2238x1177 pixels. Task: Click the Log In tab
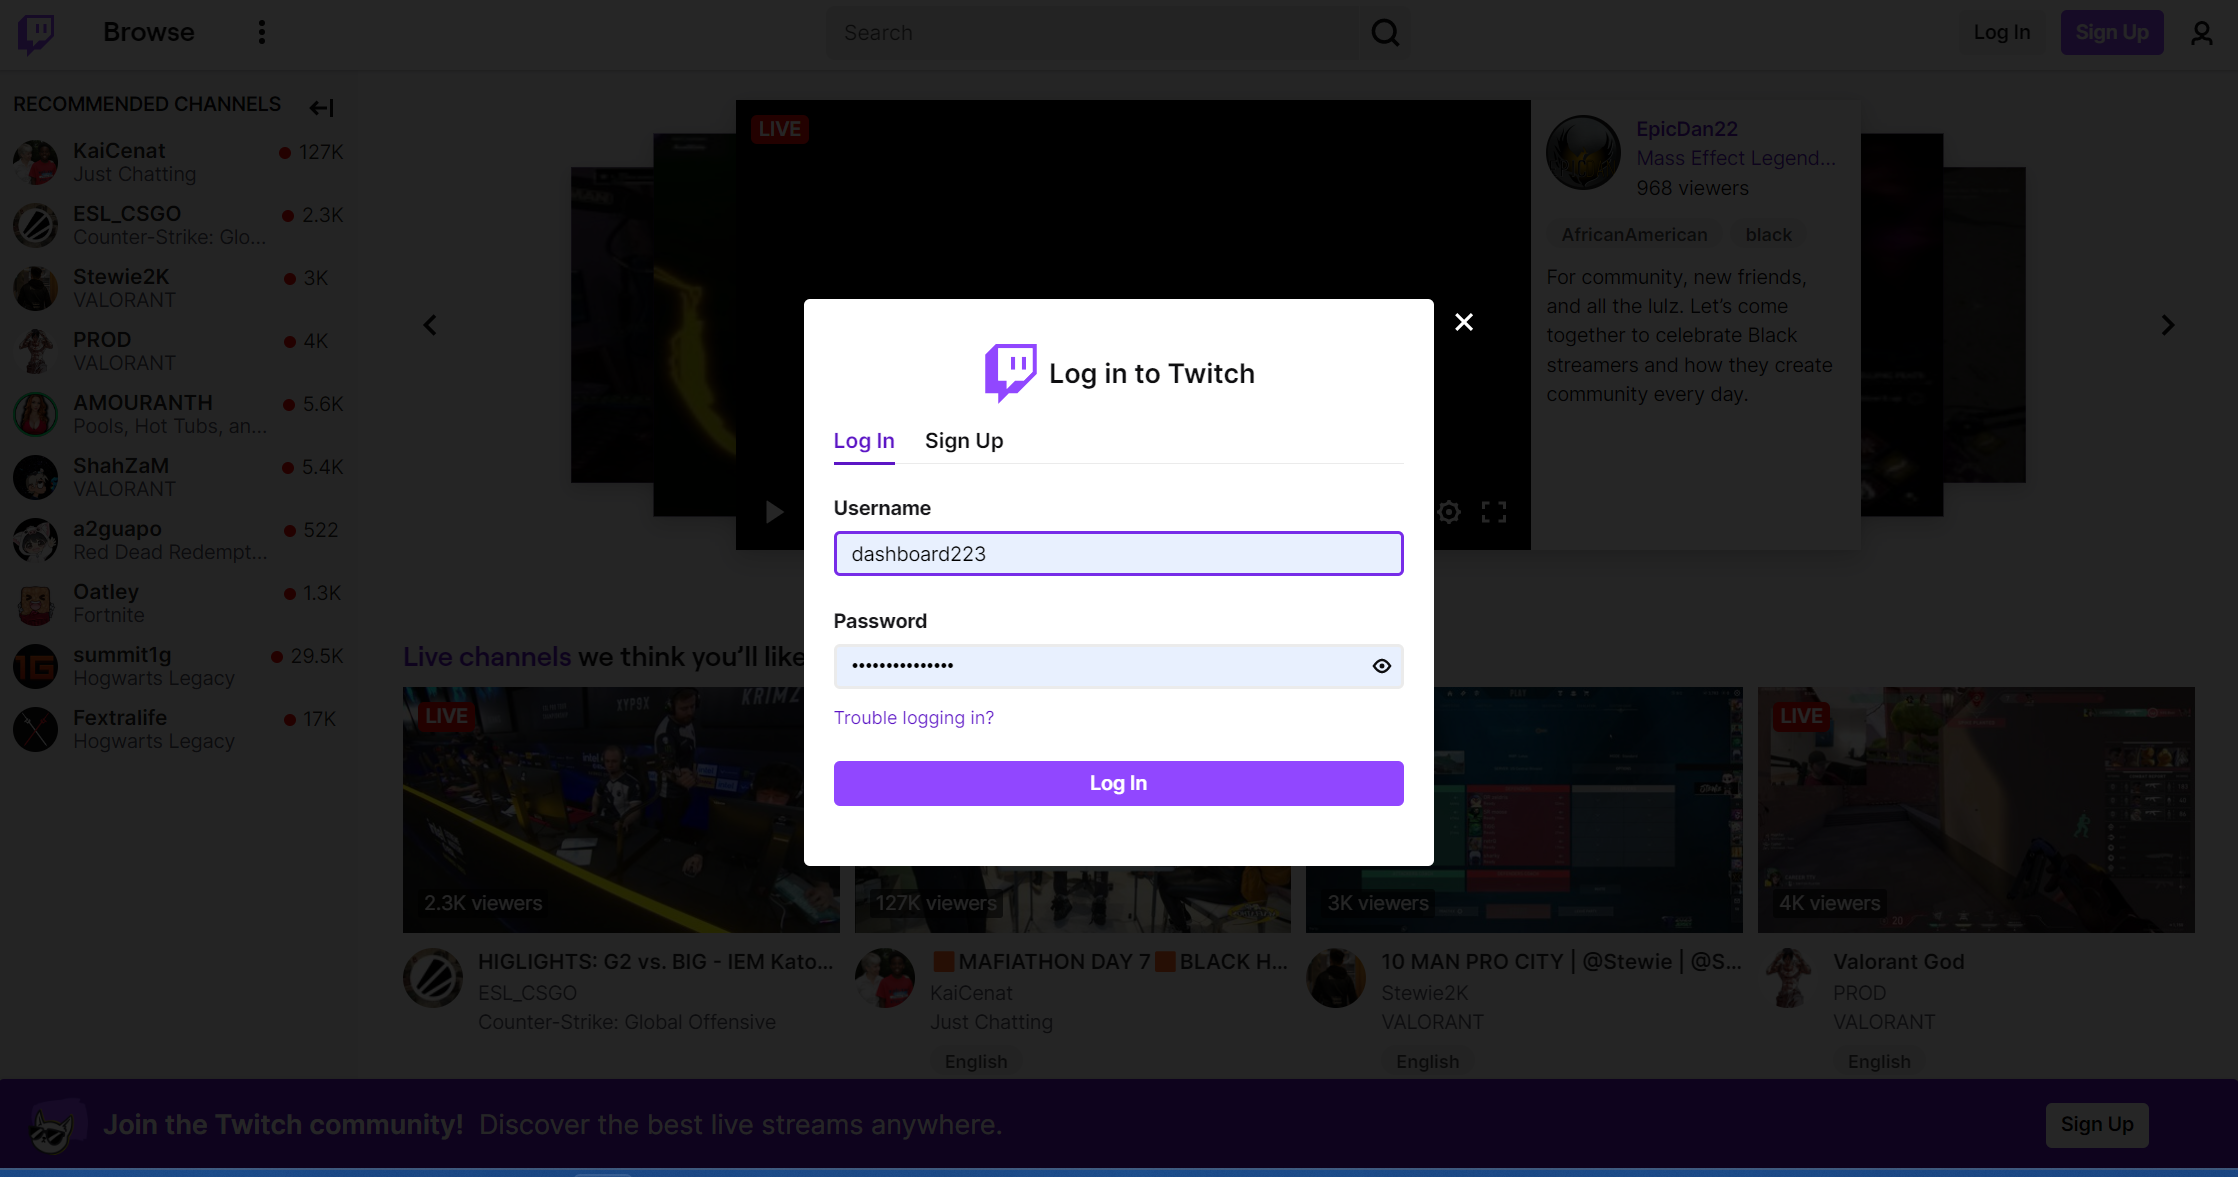864,441
